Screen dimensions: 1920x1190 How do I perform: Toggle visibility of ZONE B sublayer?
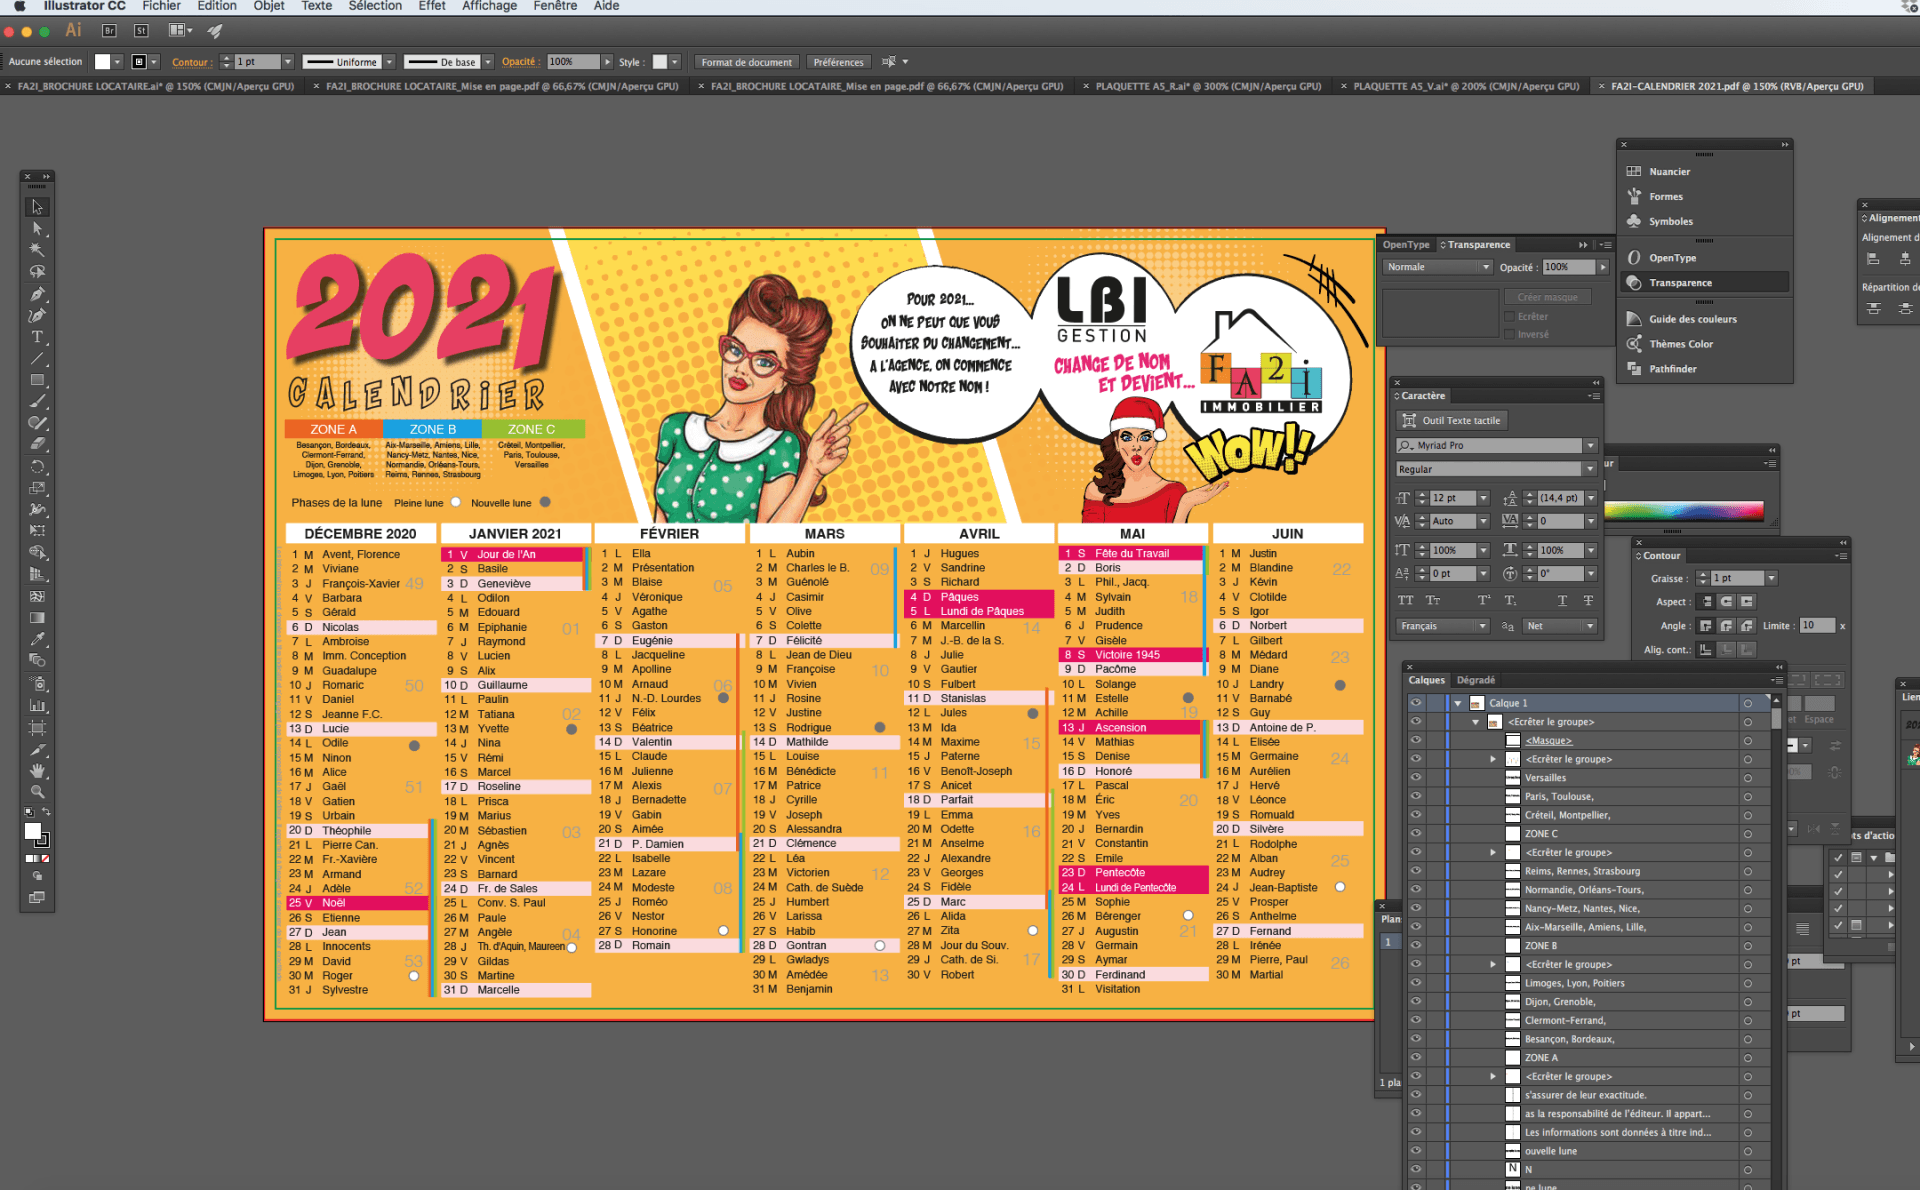(1416, 946)
